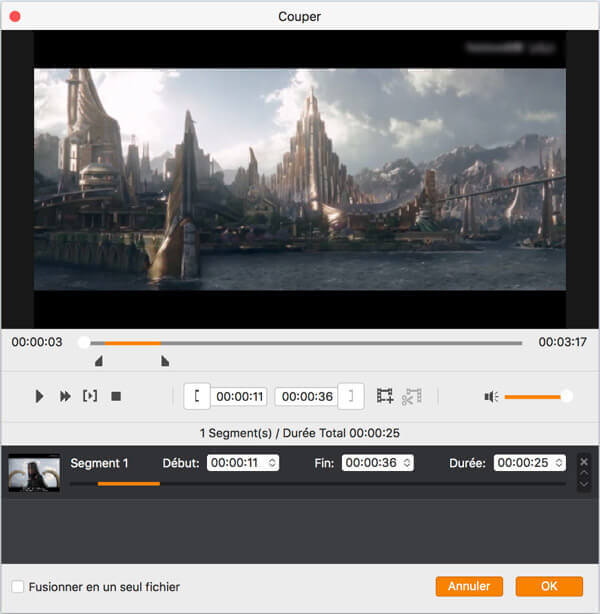Mute audio via the speaker icon
600x614 pixels.
point(491,396)
